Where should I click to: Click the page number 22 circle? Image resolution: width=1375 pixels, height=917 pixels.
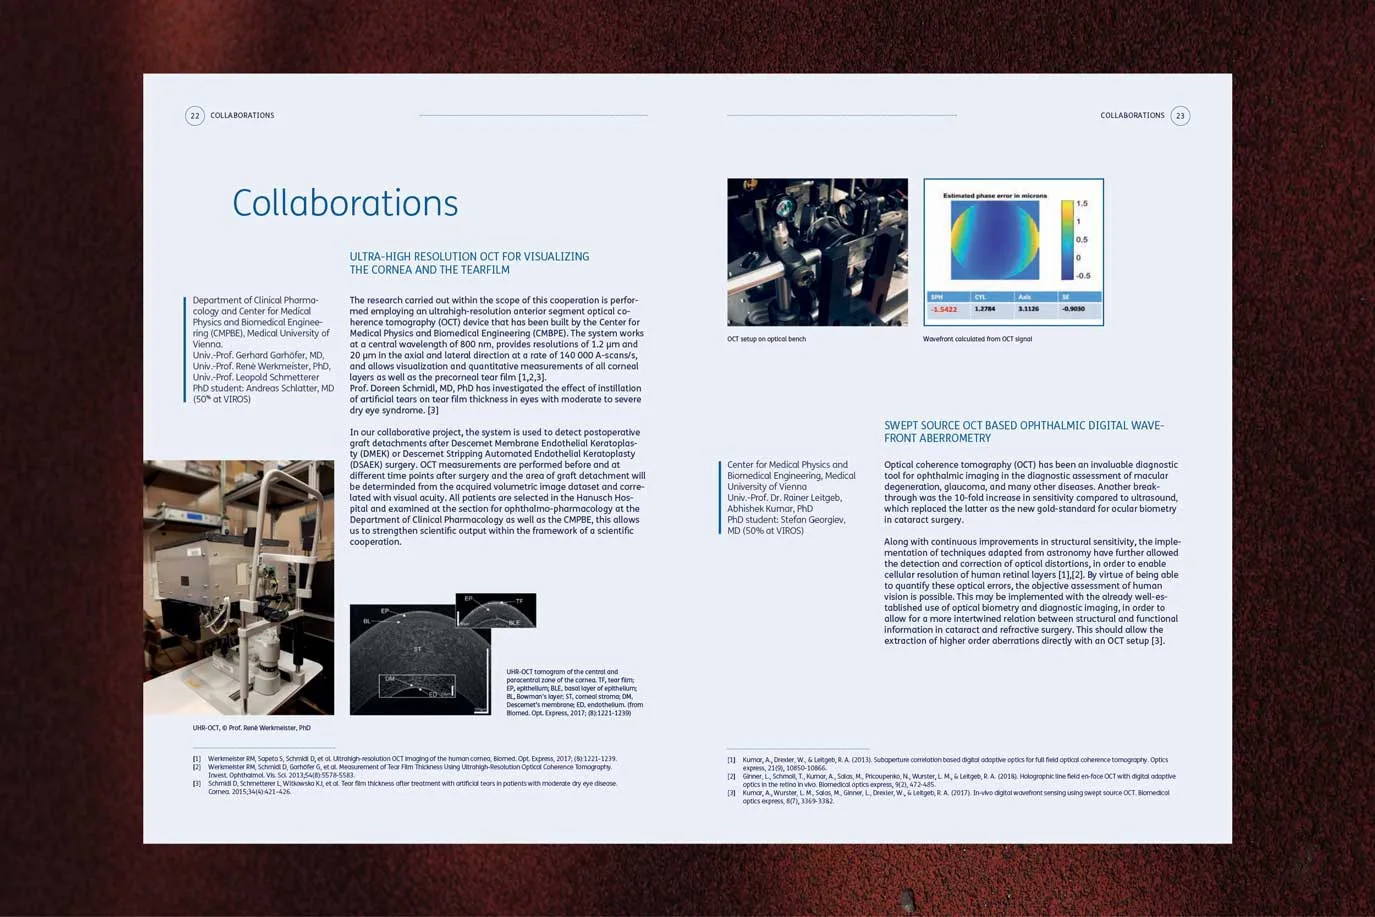coord(195,116)
